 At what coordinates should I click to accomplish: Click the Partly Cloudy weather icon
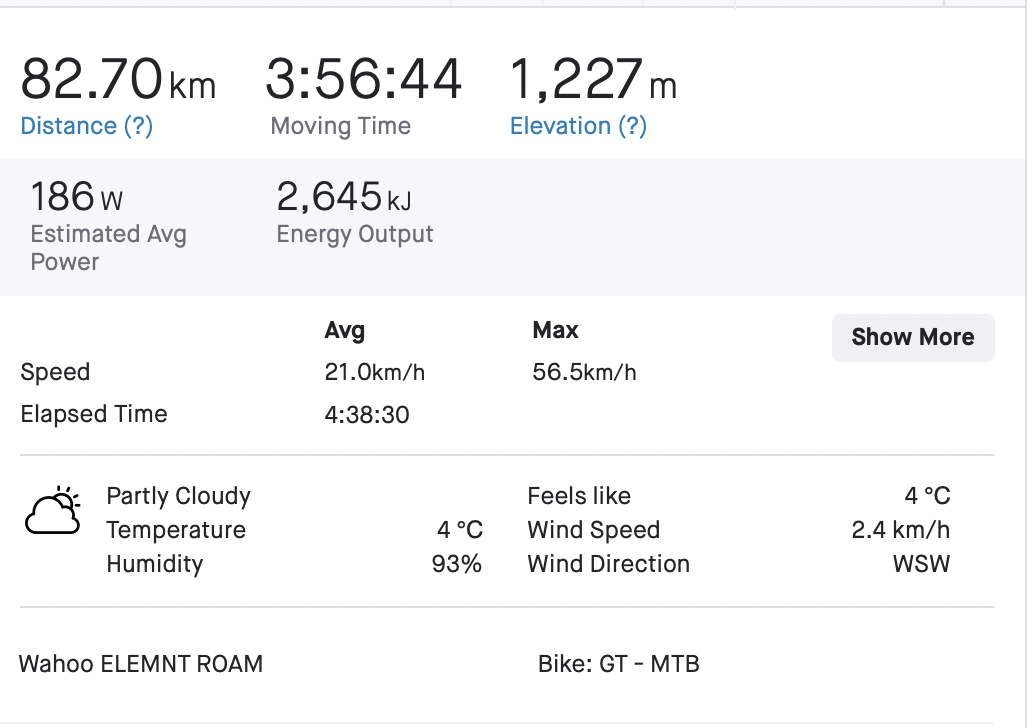click(x=53, y=510)
